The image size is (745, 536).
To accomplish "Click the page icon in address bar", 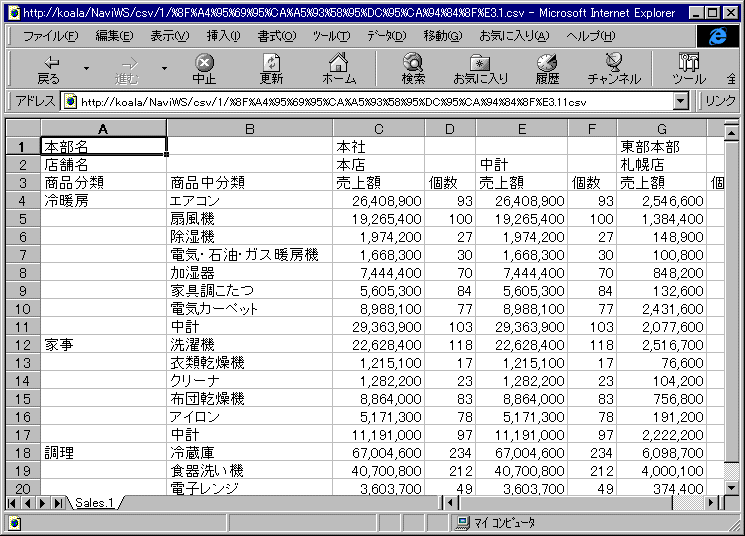I will pos(71,101).
